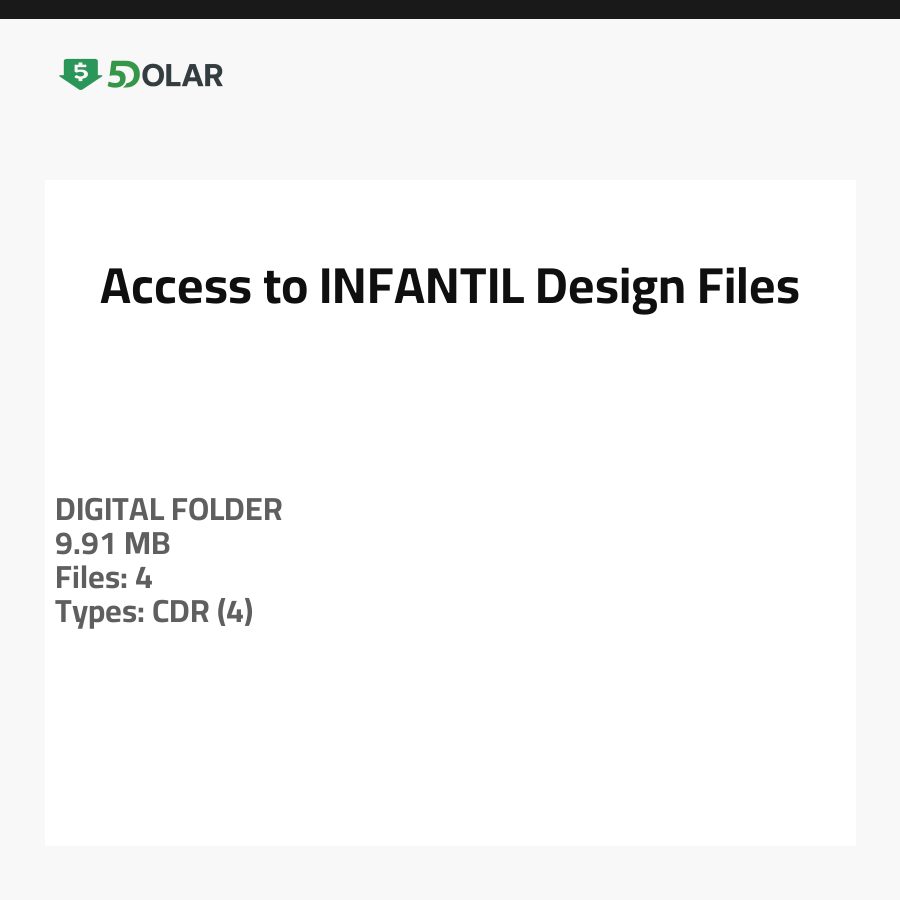Click the "(4)" count after CDR
The image size is (900, 900).
coord(232,612)
